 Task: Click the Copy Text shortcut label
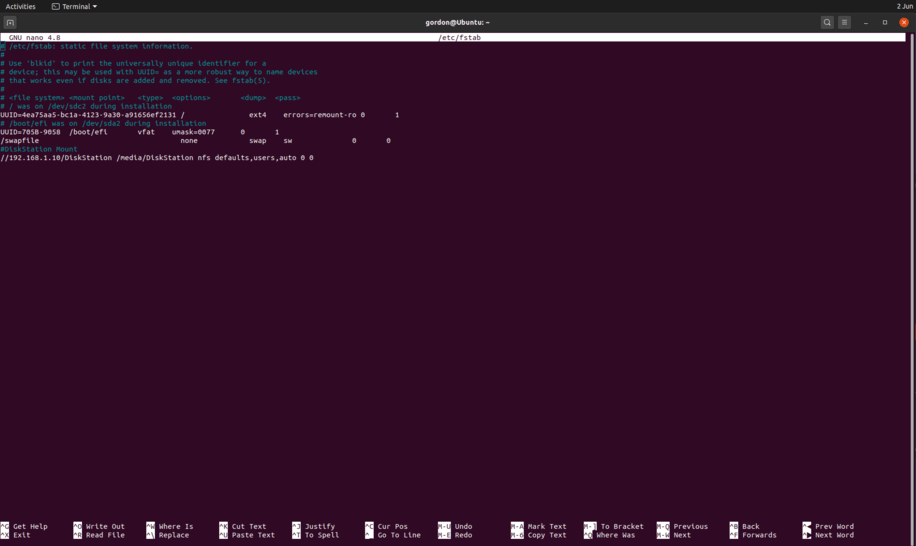(x=547, y=535)
